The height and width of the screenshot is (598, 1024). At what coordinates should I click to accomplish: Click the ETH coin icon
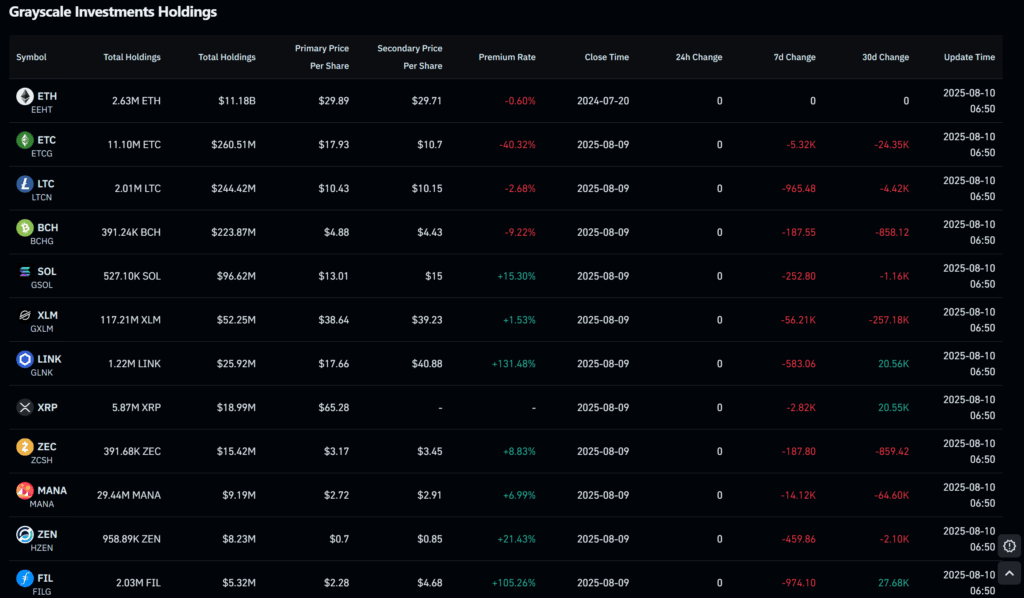25,97
